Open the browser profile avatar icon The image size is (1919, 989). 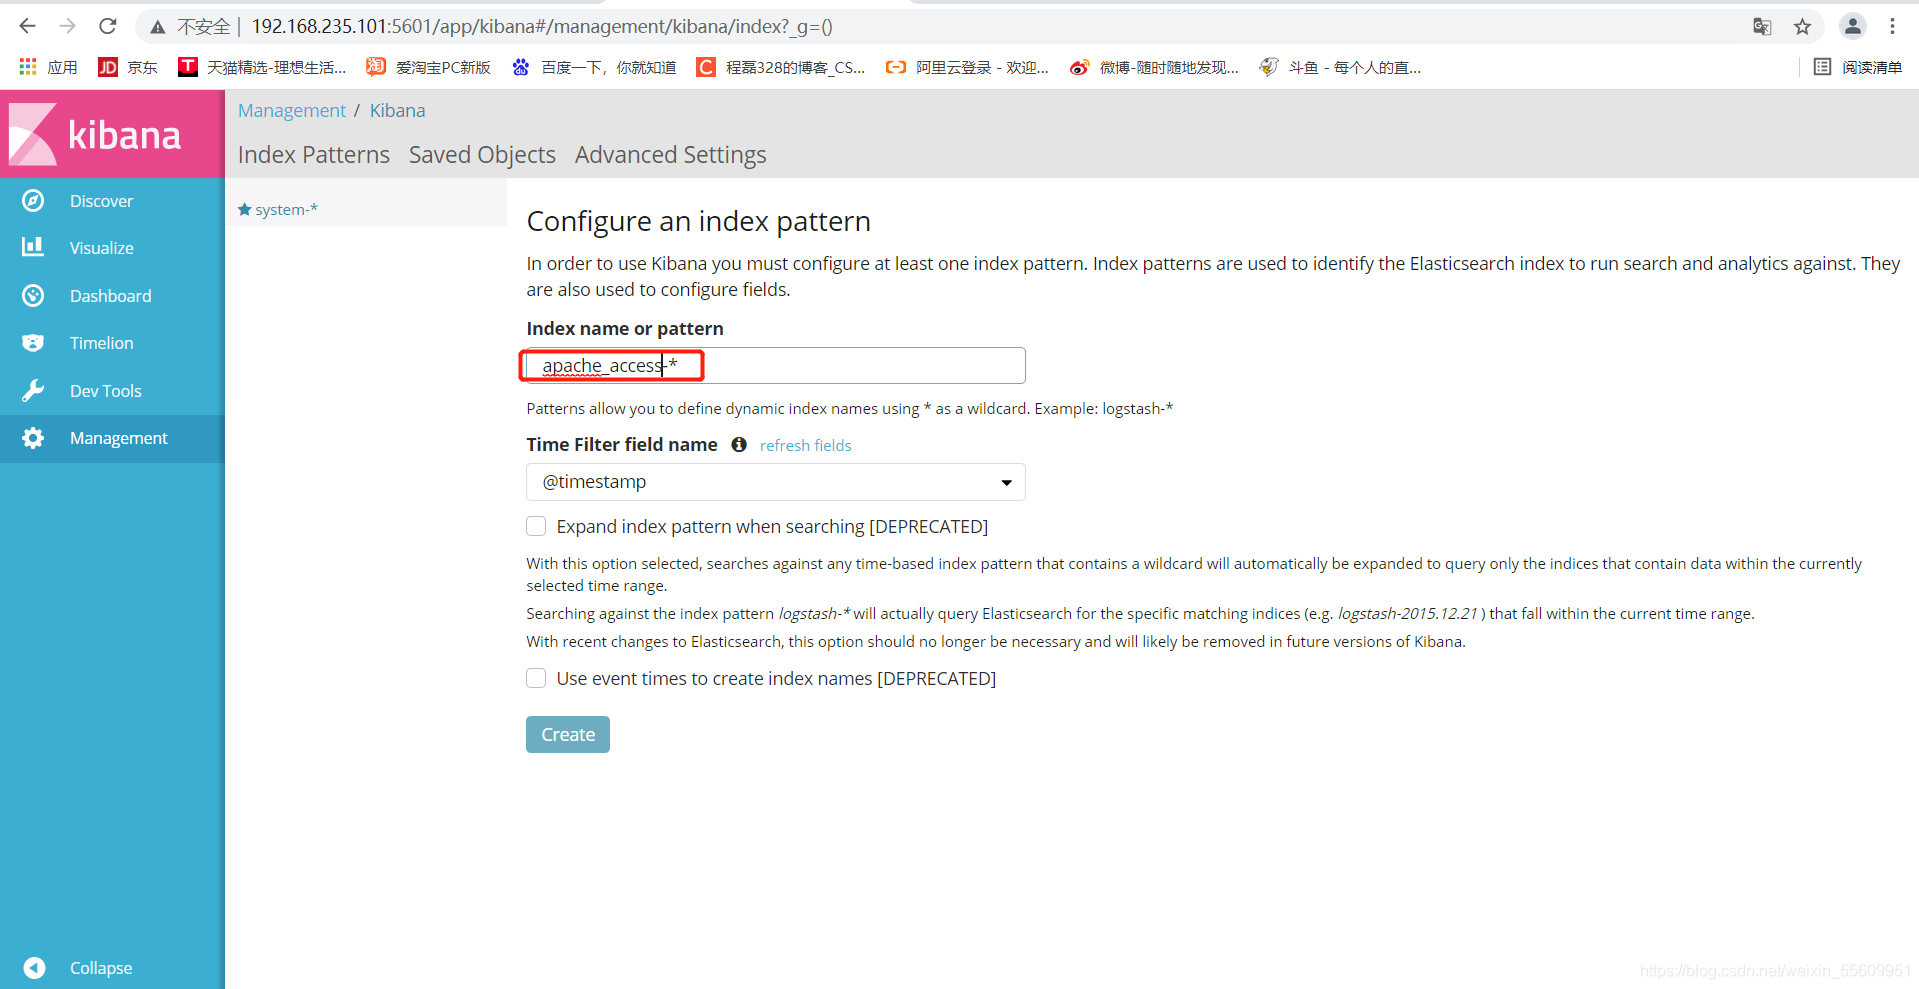point(1852,27)
